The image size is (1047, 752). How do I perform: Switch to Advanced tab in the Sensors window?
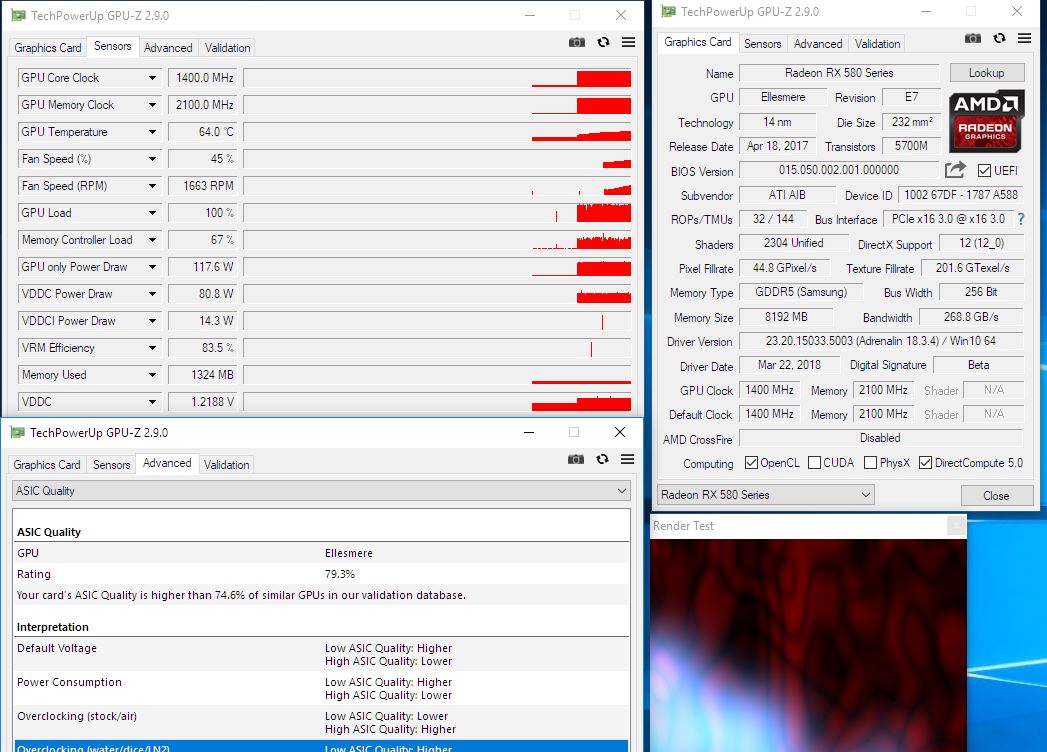click(x=168, y=47)
